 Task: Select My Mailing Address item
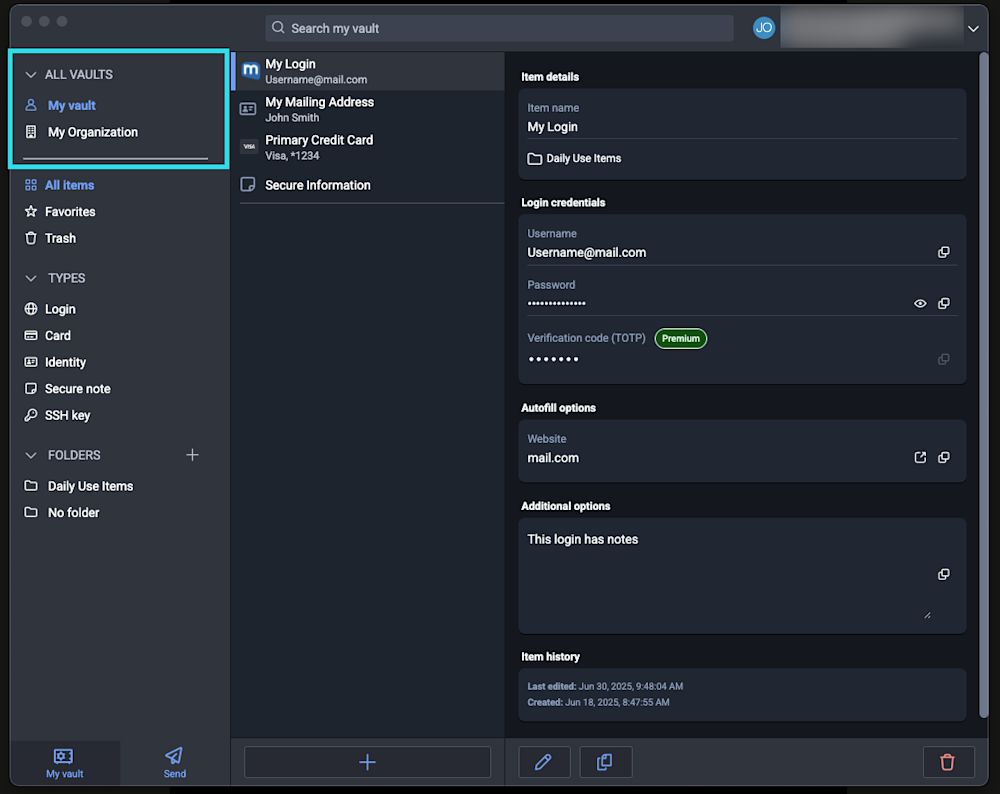coord(369,109)
